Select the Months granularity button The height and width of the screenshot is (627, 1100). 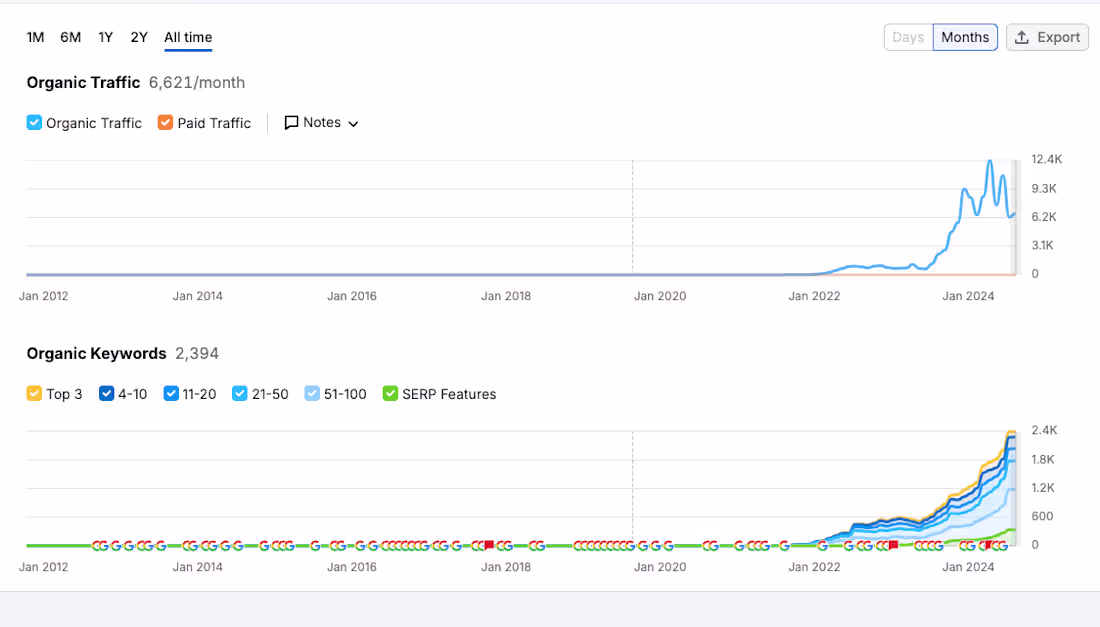click(965, 37)
